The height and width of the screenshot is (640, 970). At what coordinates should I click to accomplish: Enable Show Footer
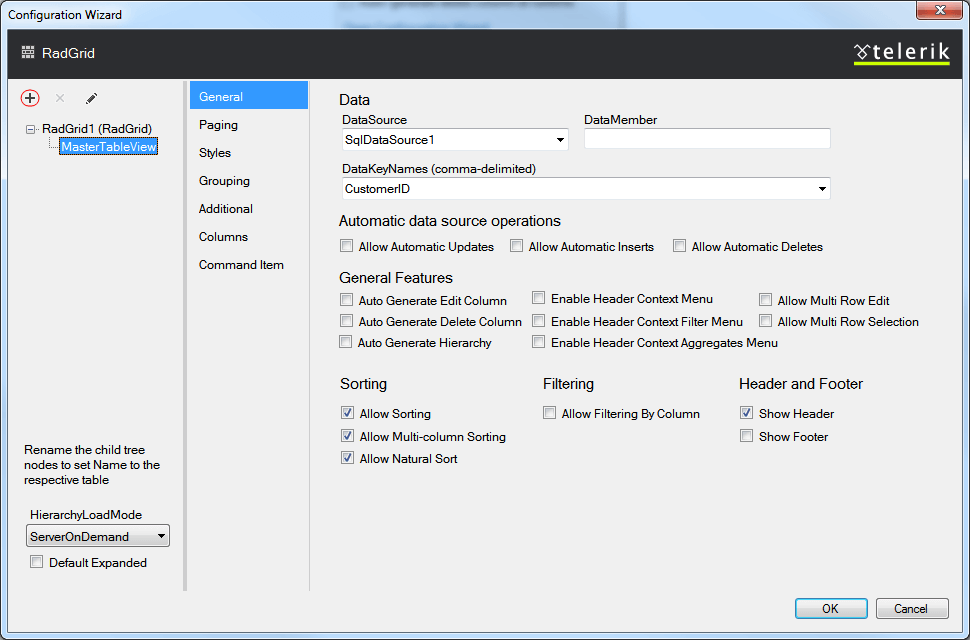point(747,436)
